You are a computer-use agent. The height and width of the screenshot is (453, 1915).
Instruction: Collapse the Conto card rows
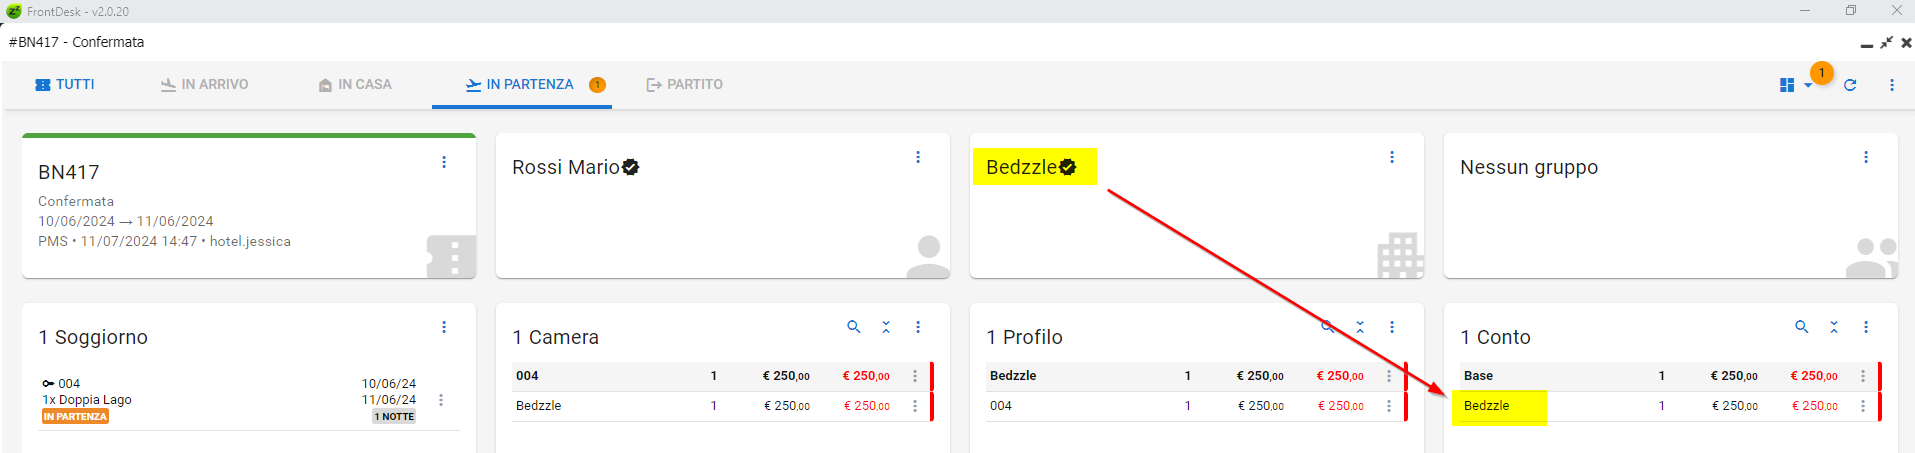click(1834, 327)
